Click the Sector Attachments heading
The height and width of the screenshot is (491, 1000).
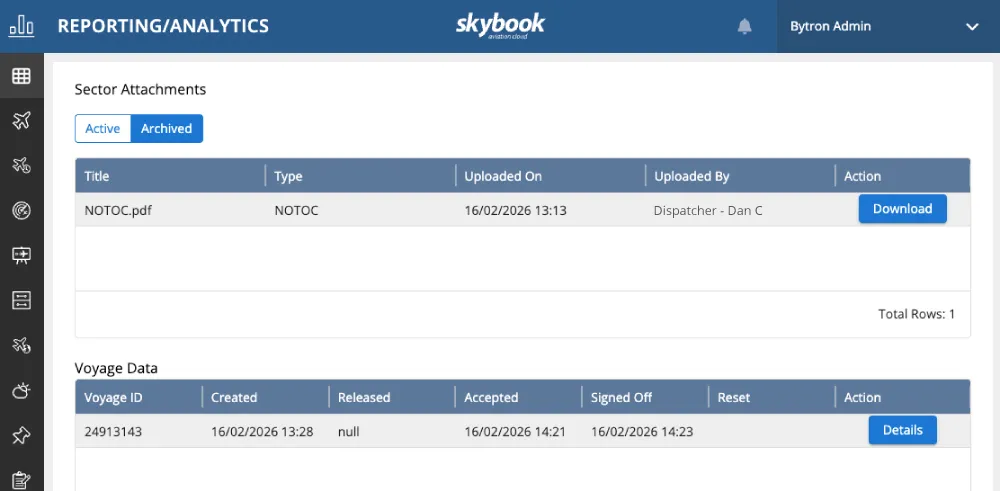(x=140, y=89)
